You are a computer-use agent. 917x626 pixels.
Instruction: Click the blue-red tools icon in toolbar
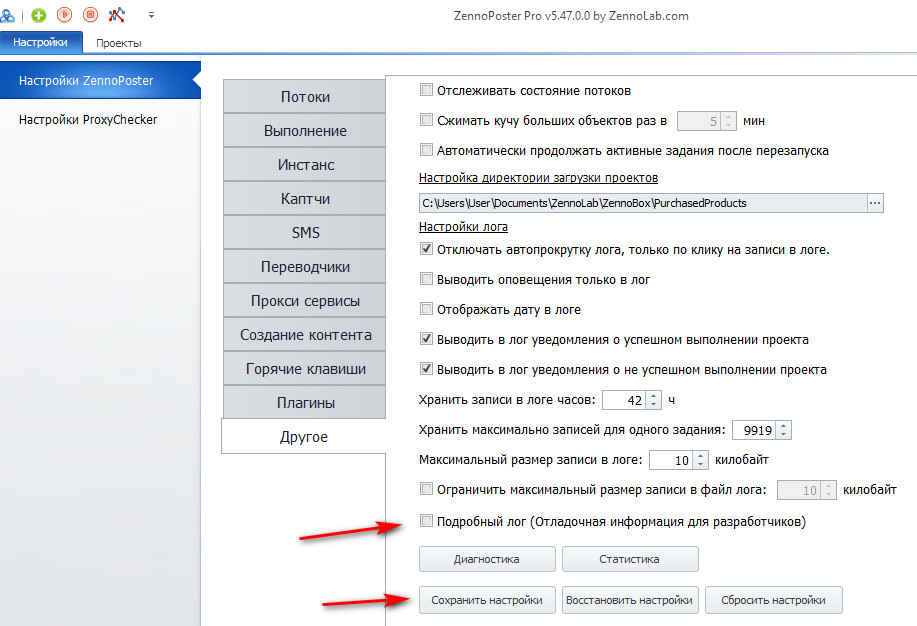coord(116,15)
